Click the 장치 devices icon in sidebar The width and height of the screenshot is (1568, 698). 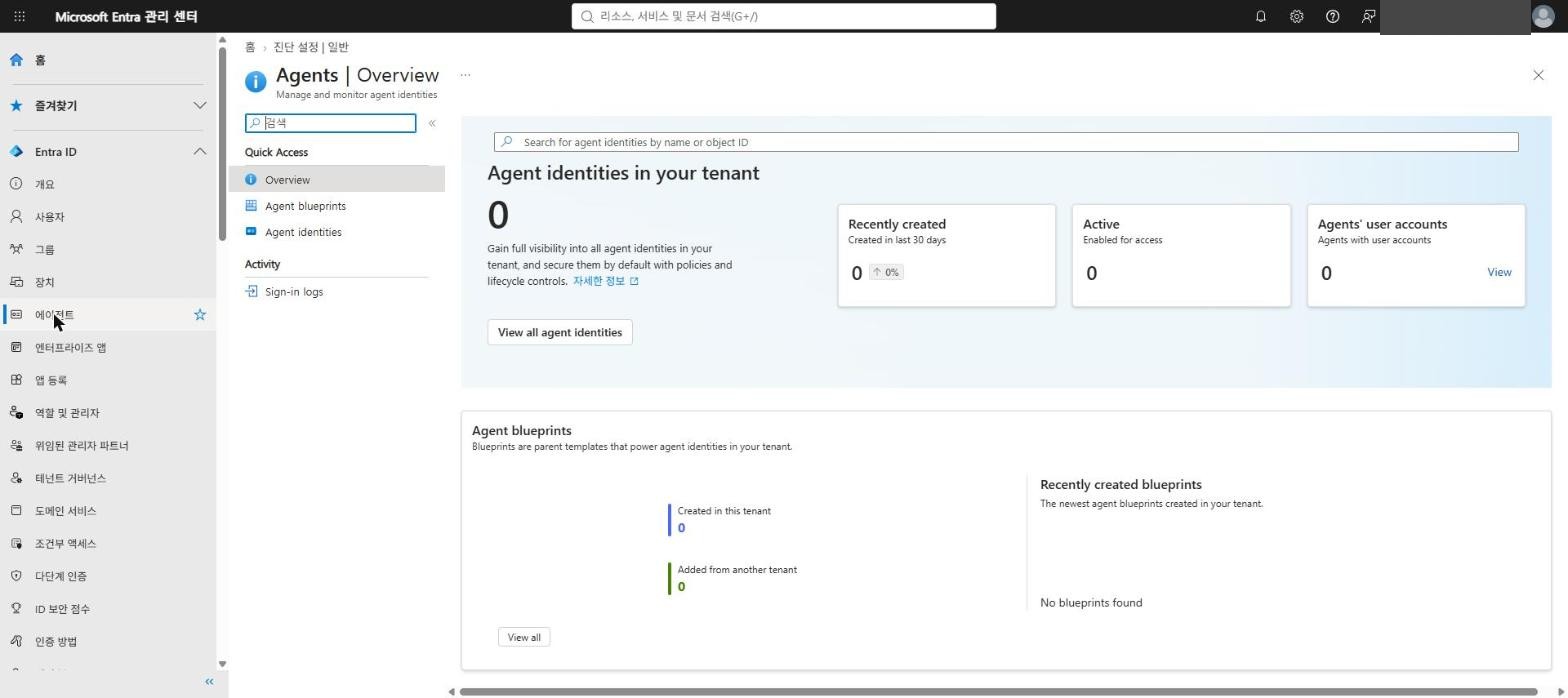[16, 282]
